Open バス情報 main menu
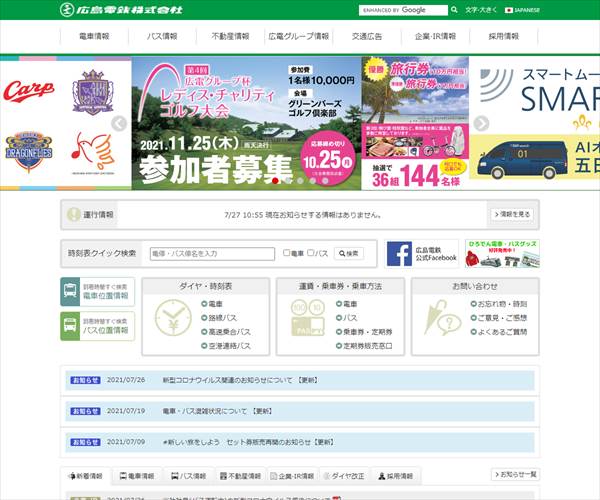Viewport: 600px width, 500px height. (x=162, y=36)
